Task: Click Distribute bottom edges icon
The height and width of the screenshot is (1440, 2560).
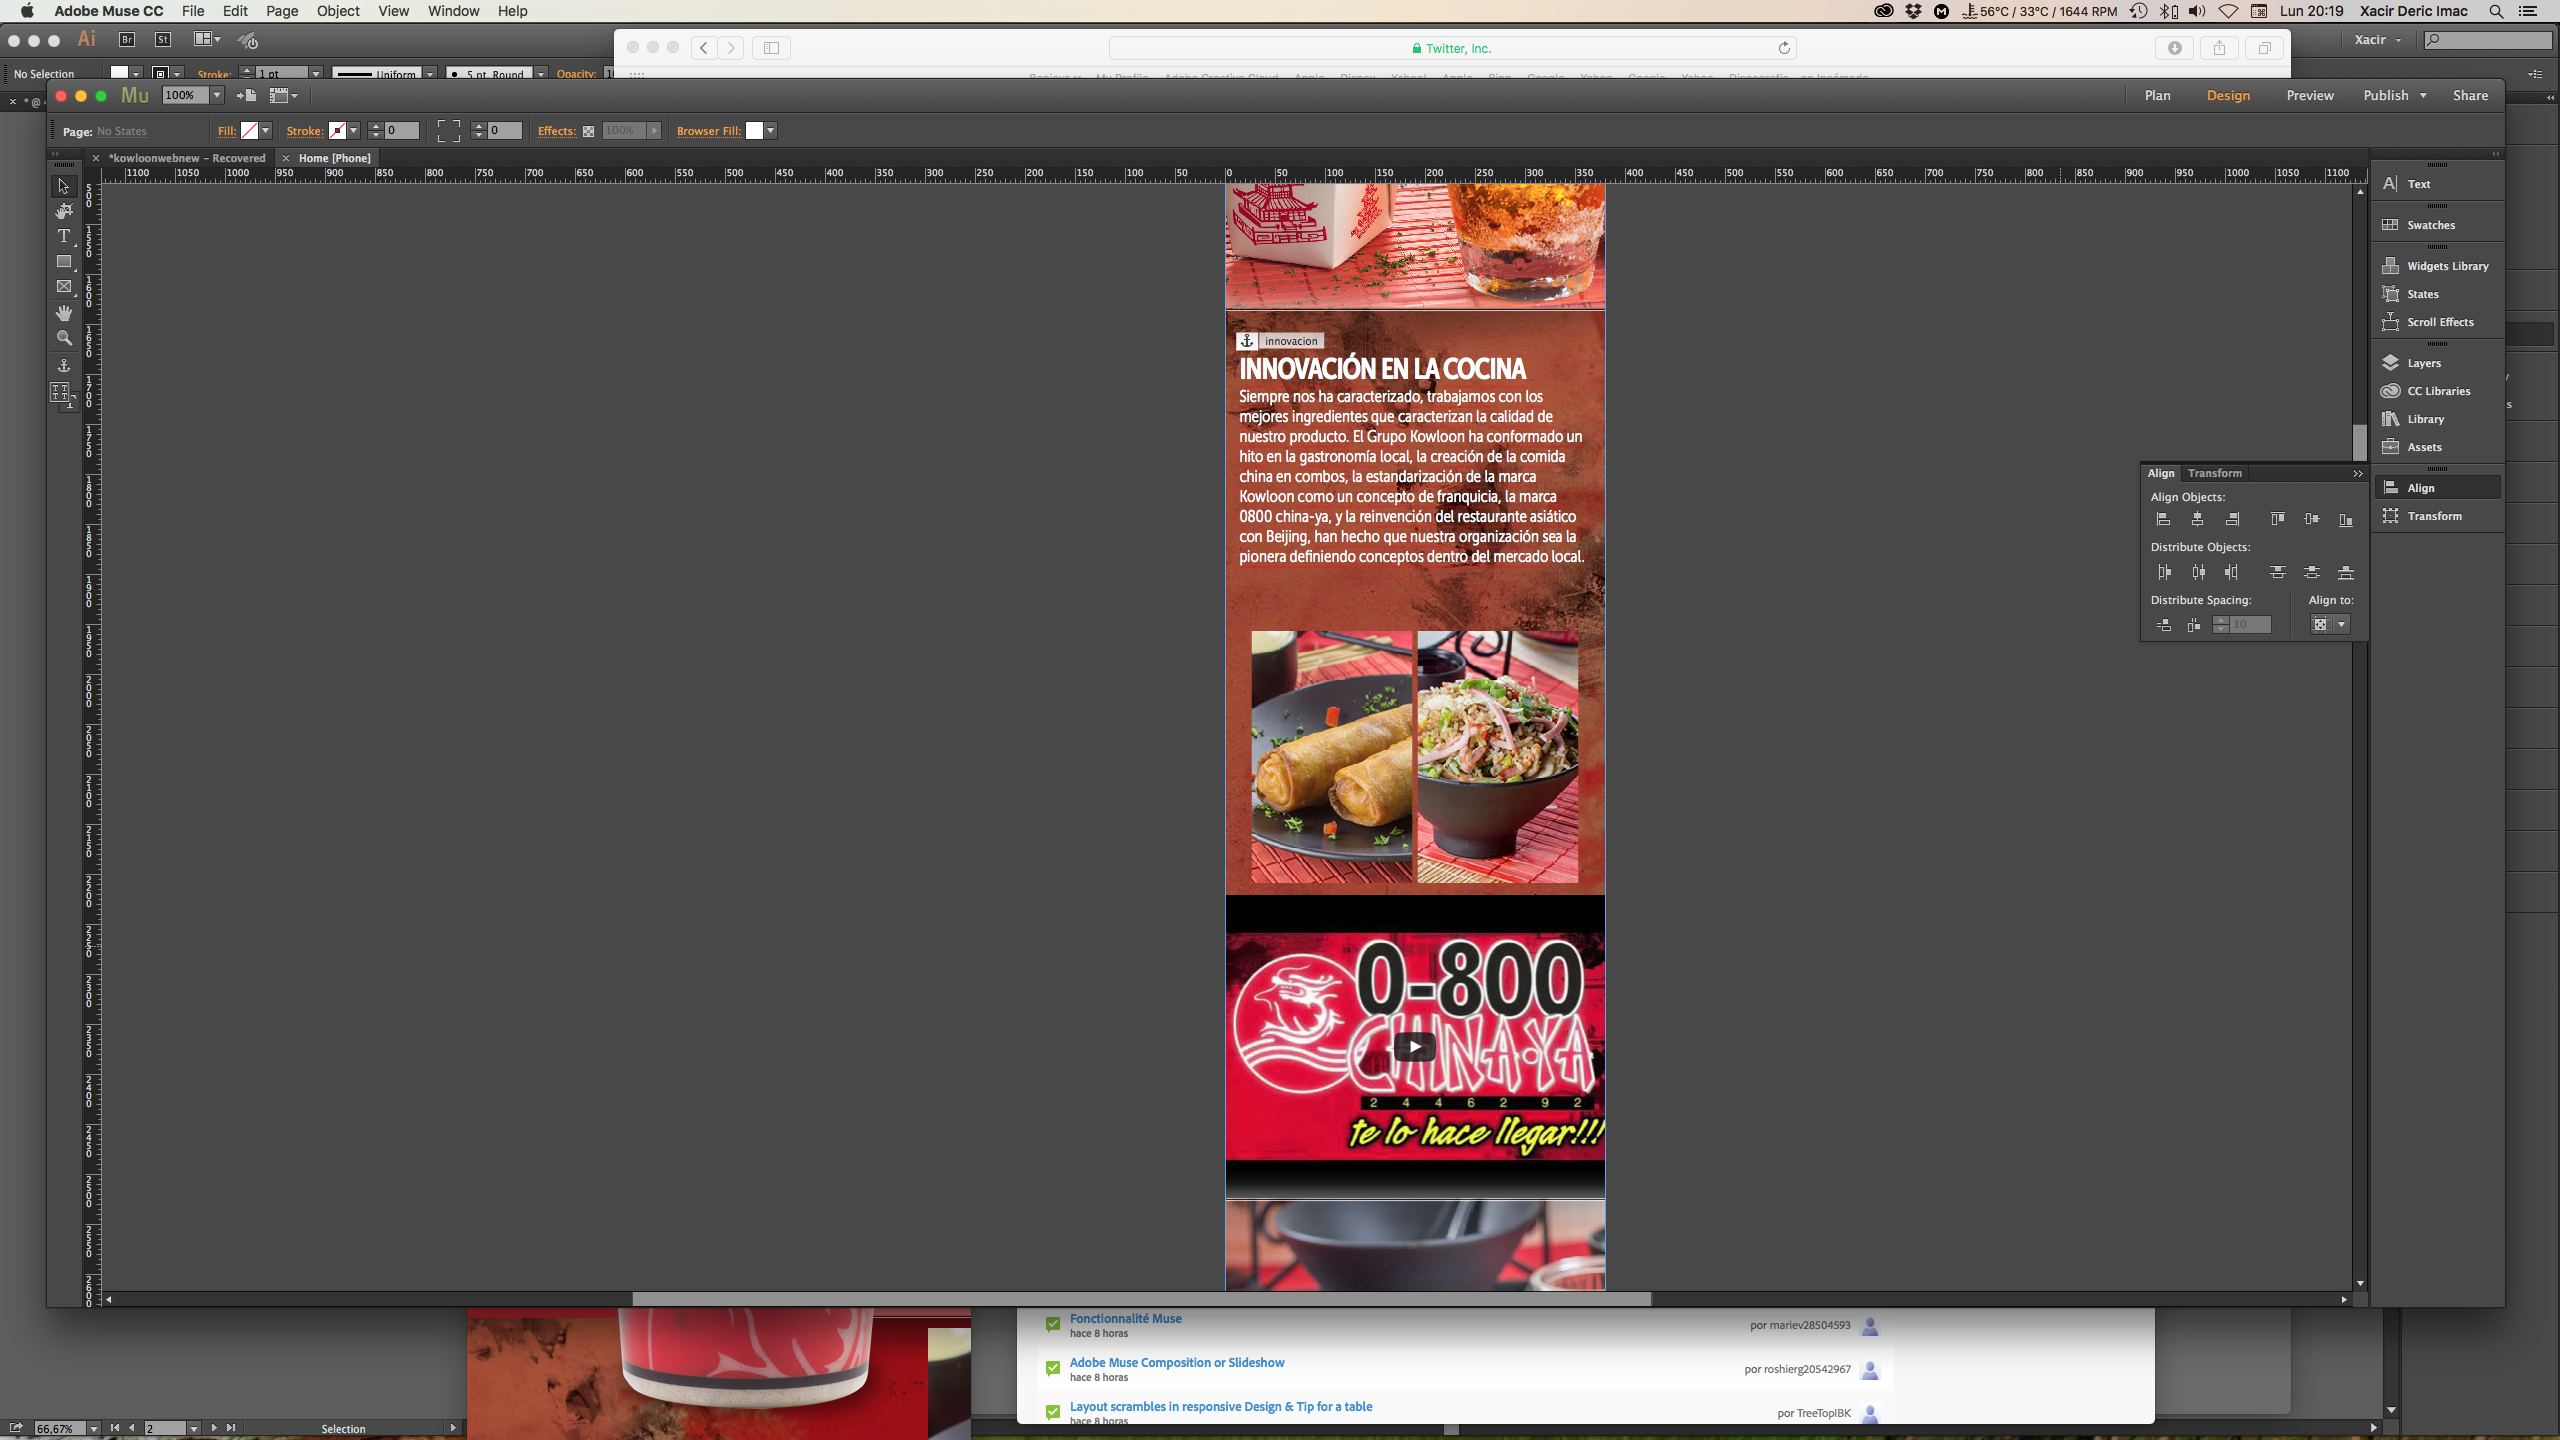Action: (x=2346, y=572)
